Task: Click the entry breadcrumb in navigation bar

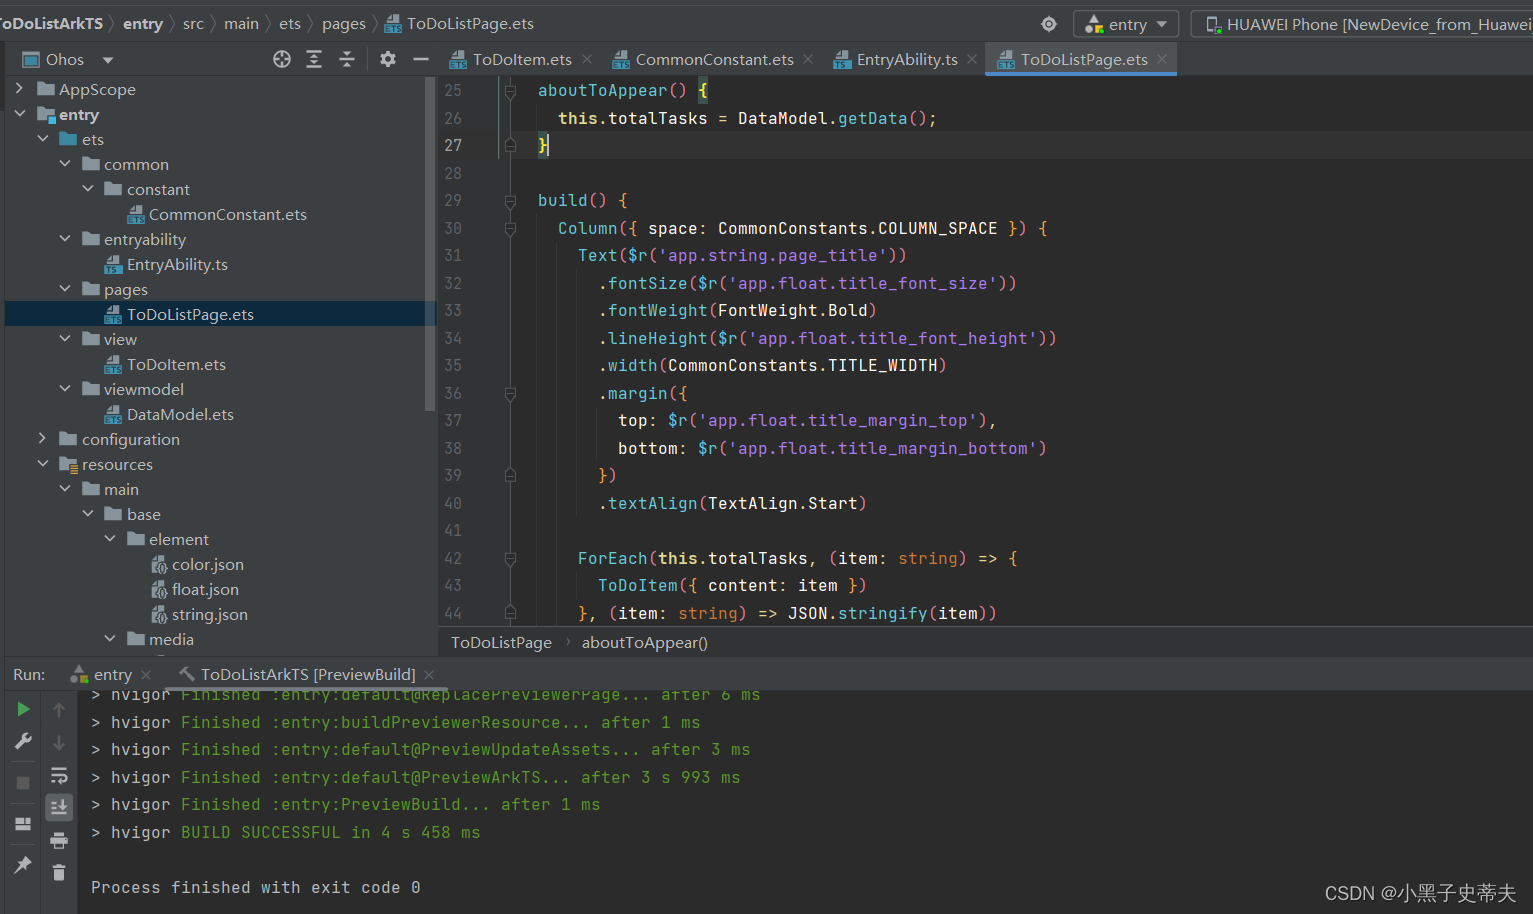Action: 143,24
